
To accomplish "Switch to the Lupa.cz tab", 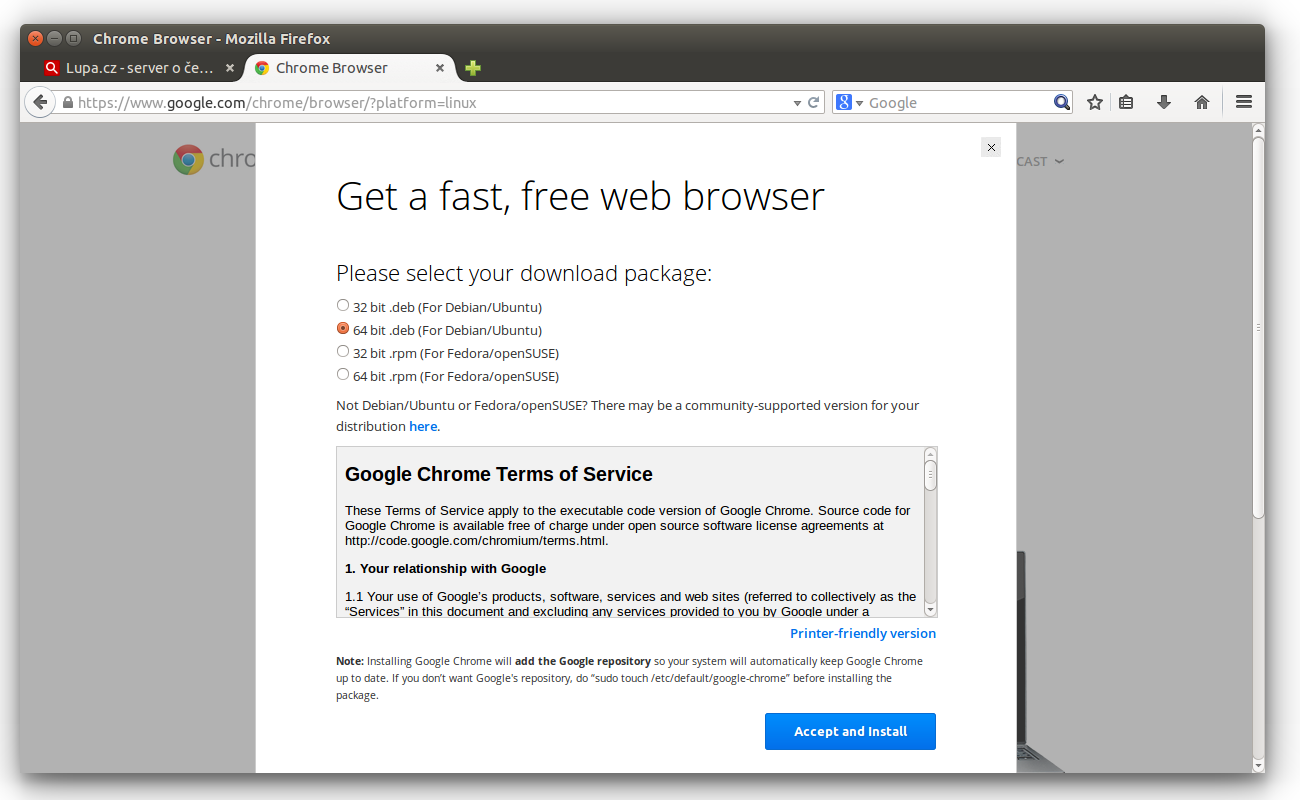I will 130,68.
